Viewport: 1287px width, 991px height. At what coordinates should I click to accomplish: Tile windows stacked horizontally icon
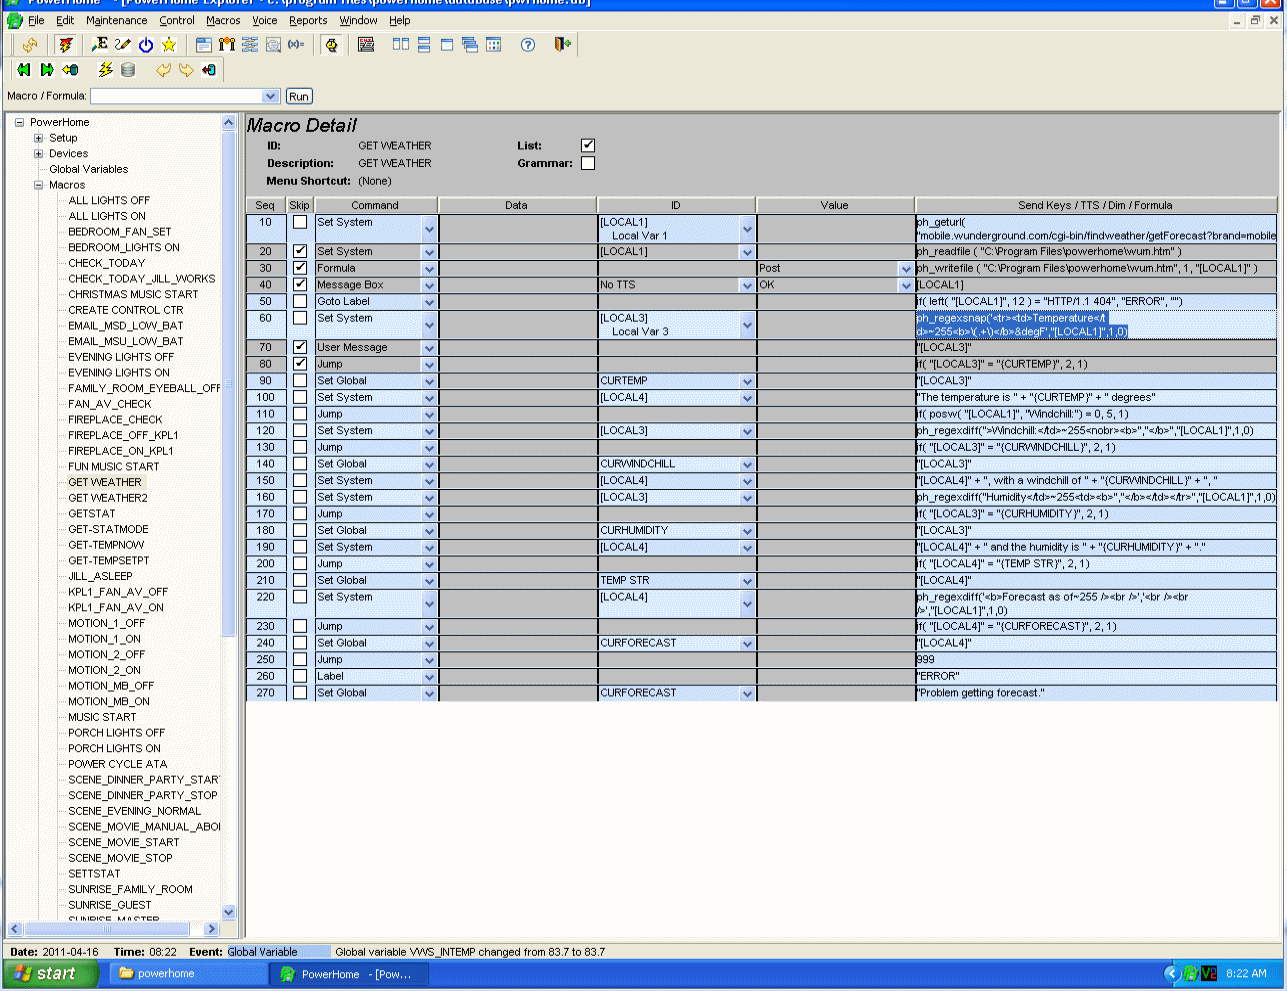[424, 44]
